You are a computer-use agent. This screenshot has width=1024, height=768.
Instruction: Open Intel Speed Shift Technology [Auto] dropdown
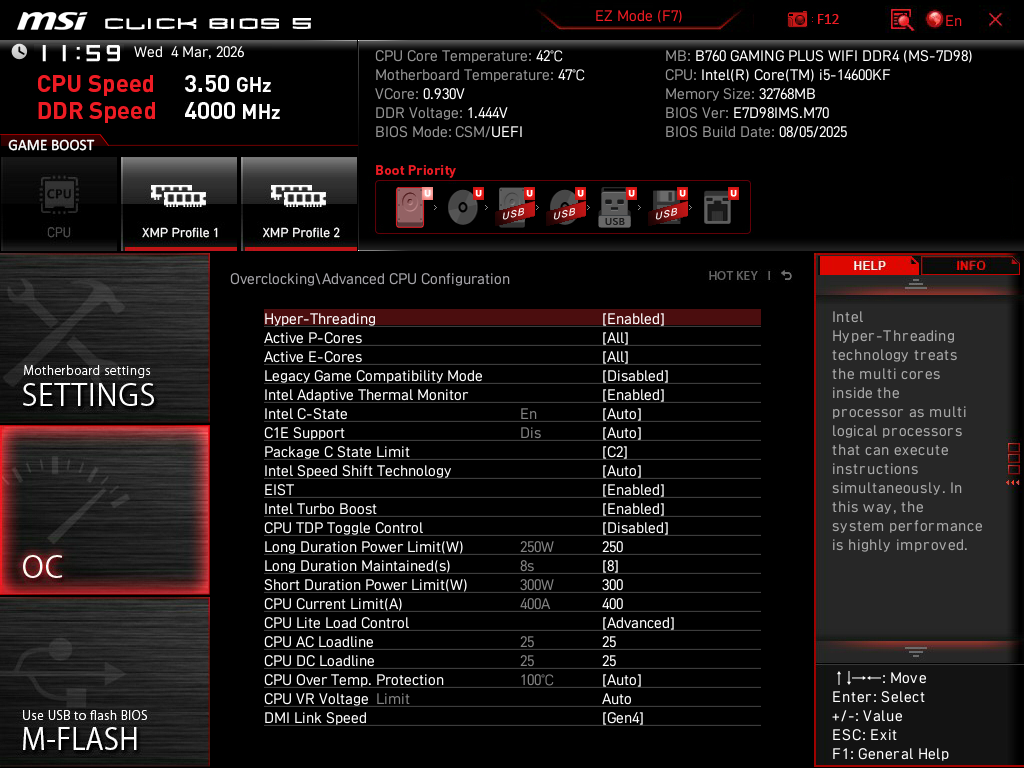point(622,470)
